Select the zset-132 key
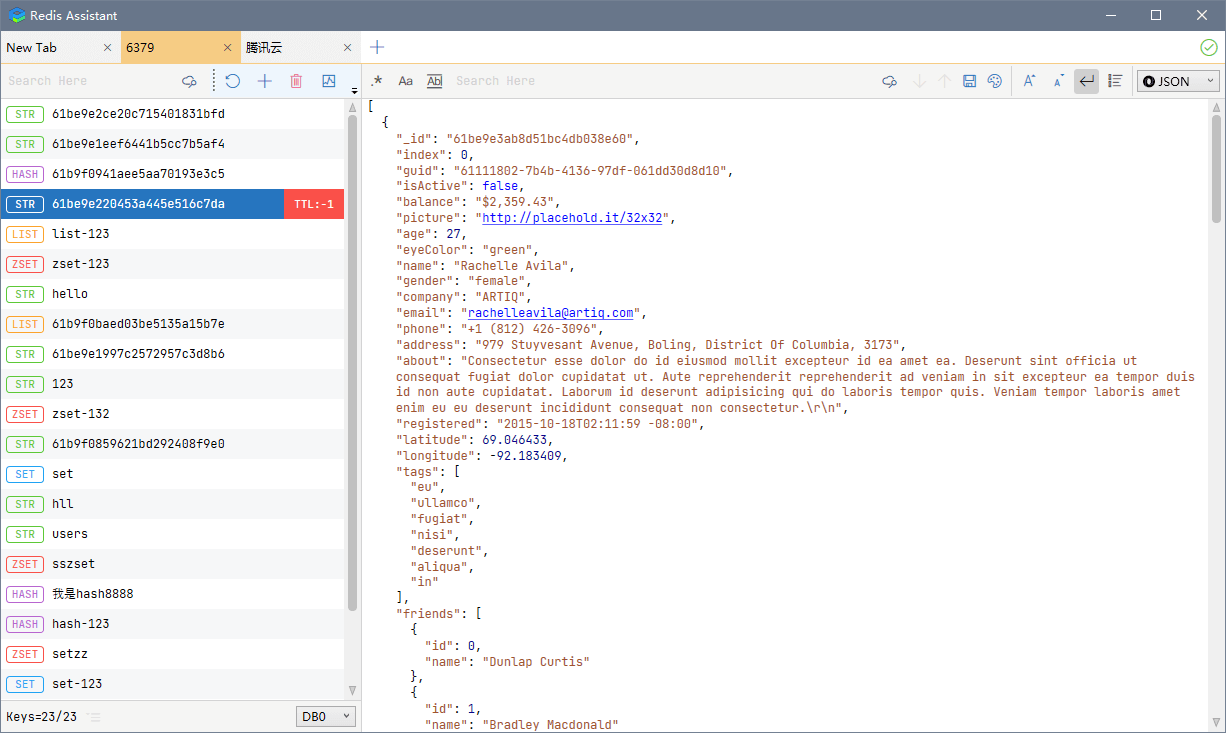 172,414
